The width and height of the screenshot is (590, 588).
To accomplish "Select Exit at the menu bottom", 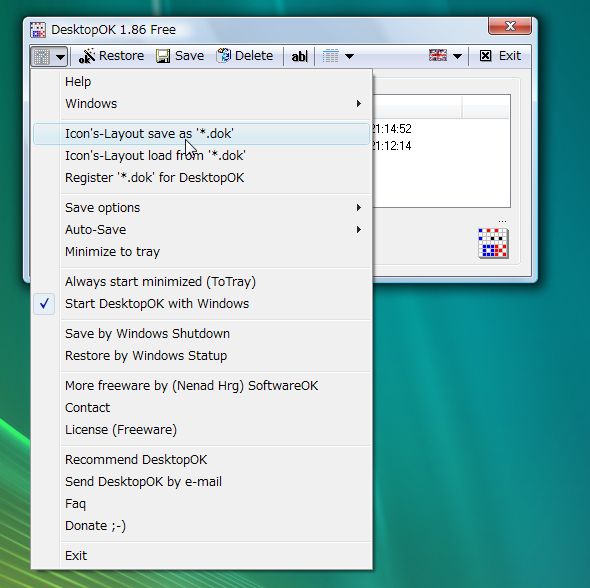I will tap(202, 556).
